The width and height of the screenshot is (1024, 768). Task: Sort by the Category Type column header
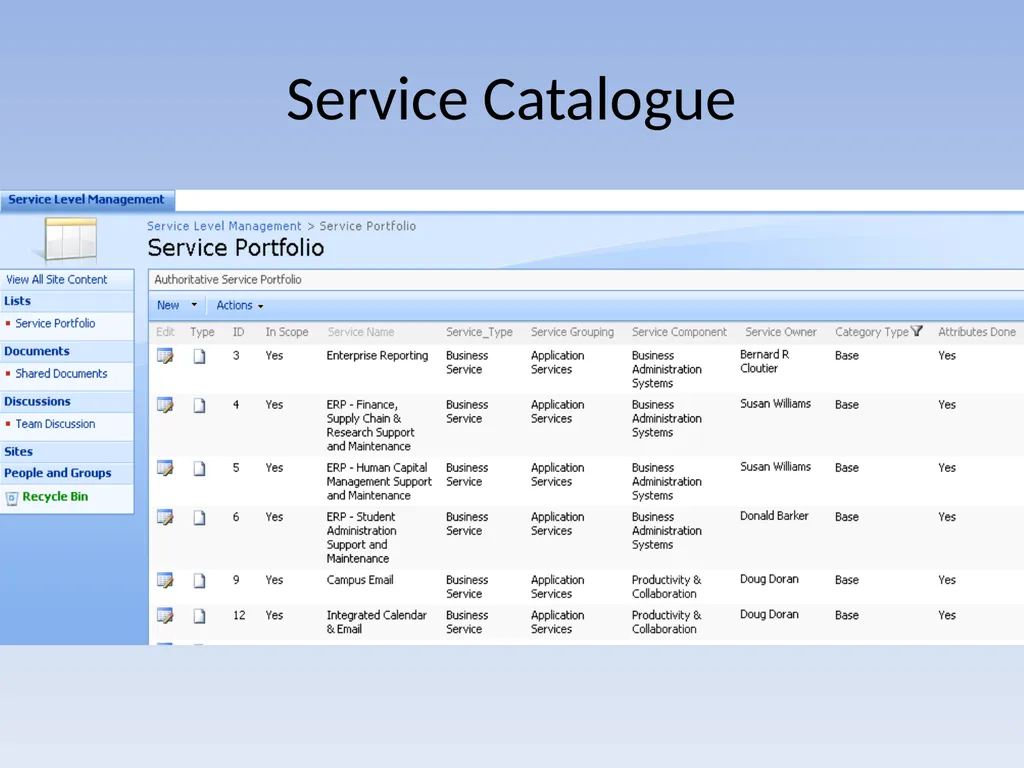click(x=871, y=332)
